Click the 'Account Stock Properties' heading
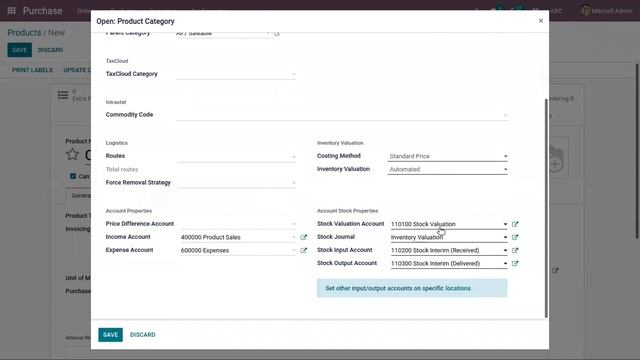 (x=347, y=211)
